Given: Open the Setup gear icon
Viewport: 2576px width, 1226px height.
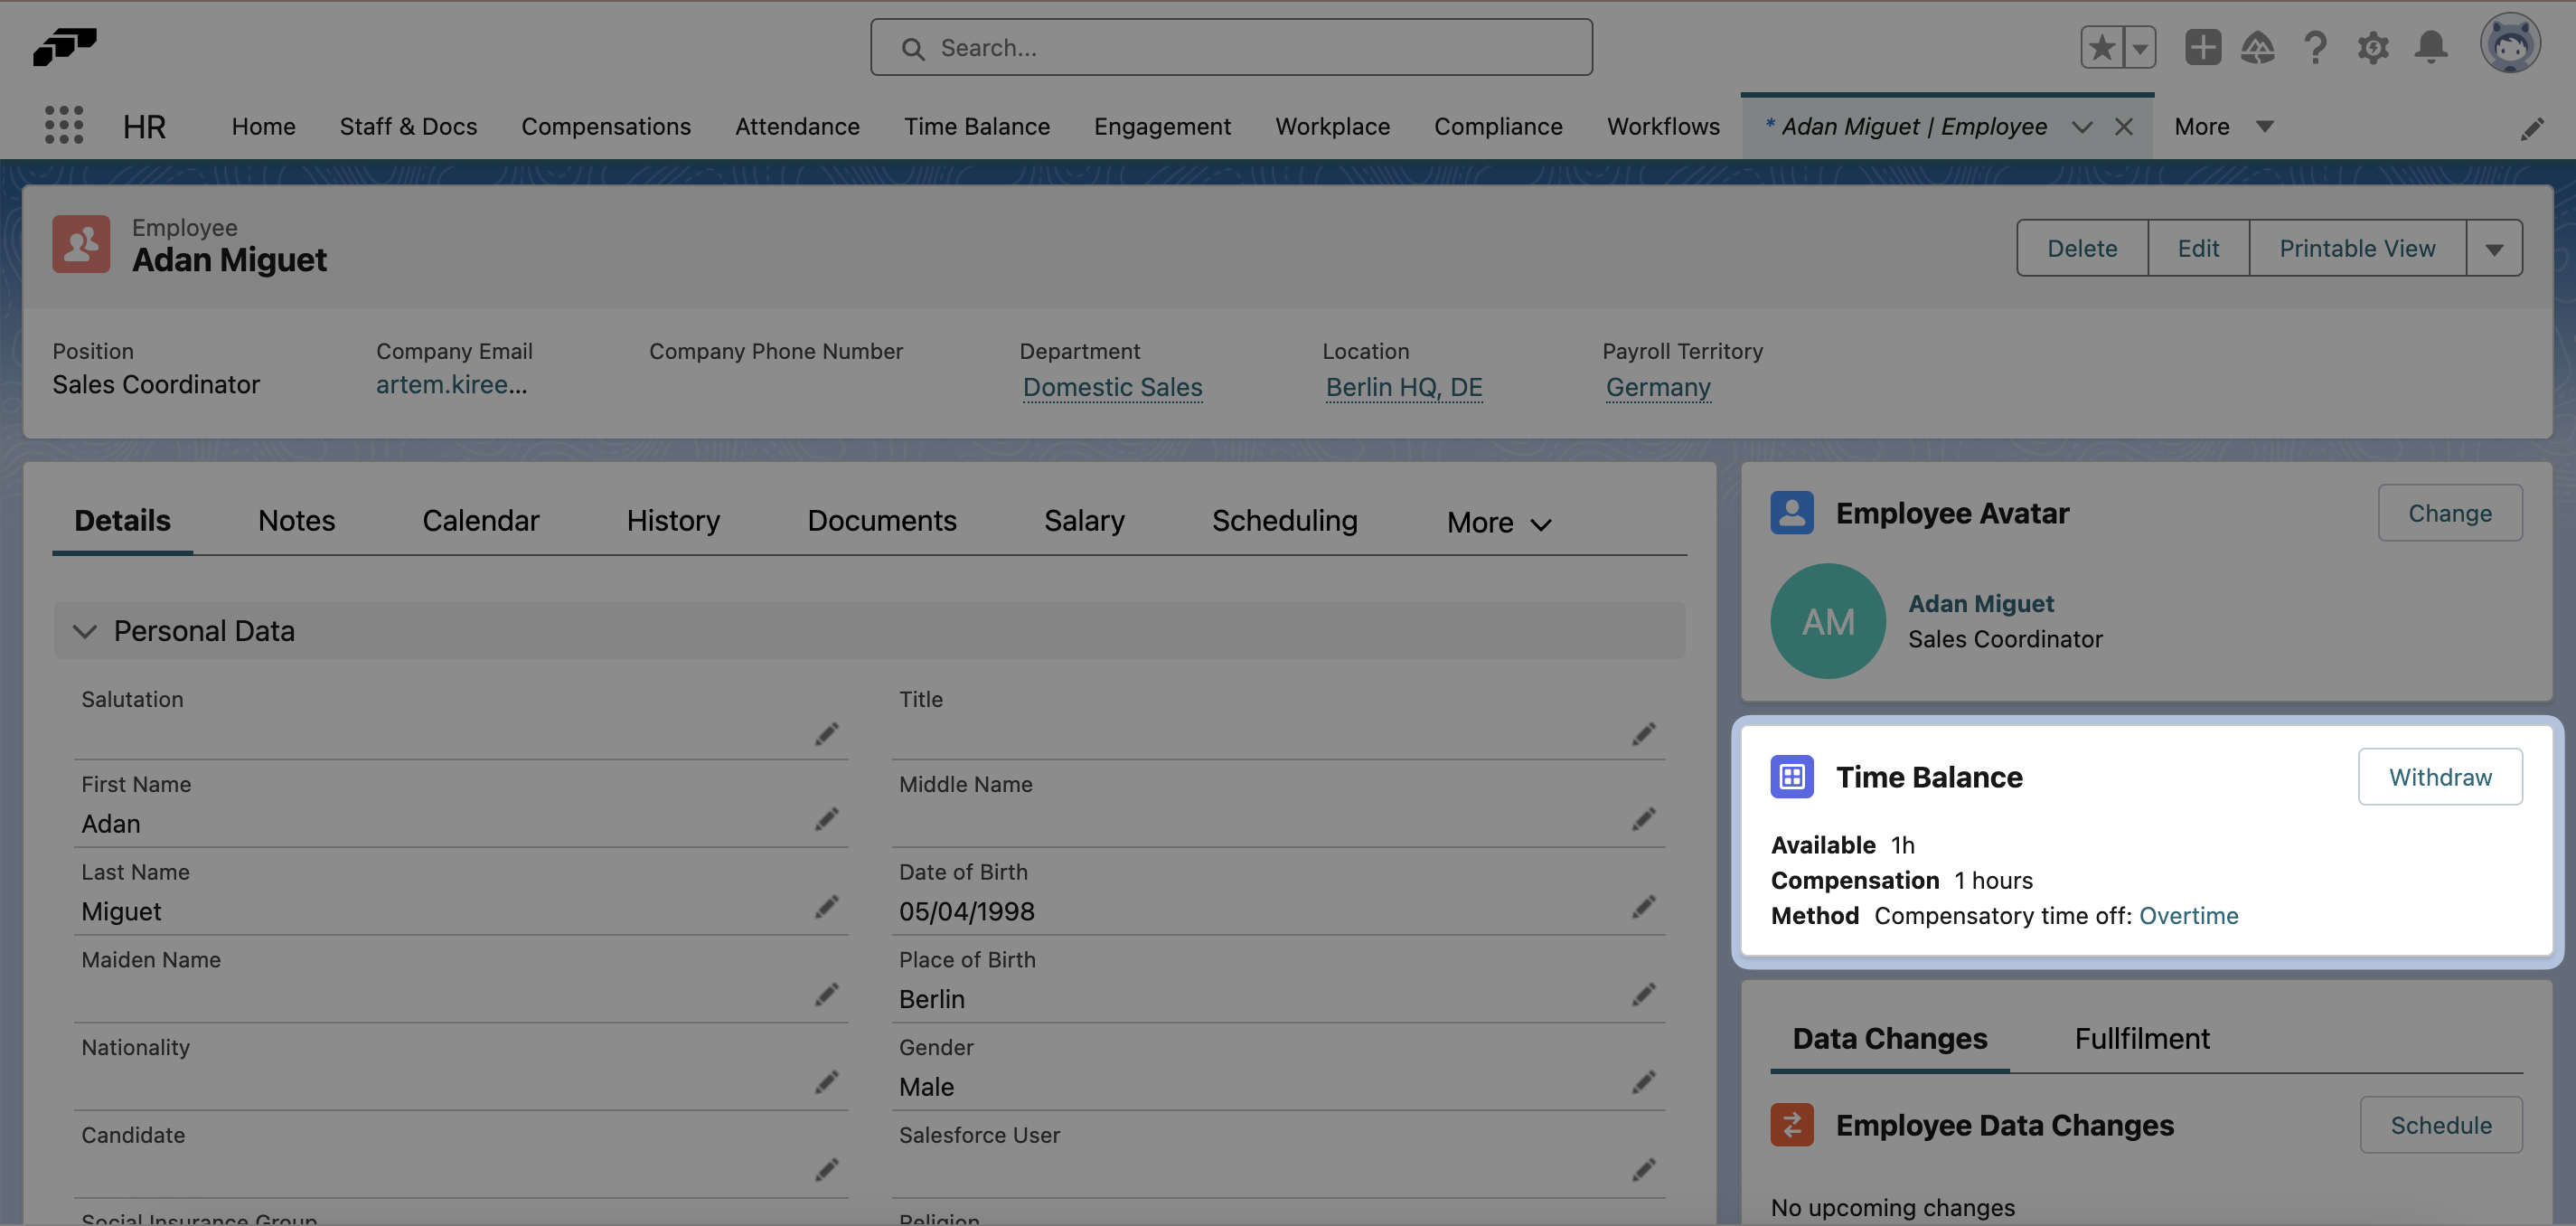Looking at the screenshot, I should (x=2372, y=47).
